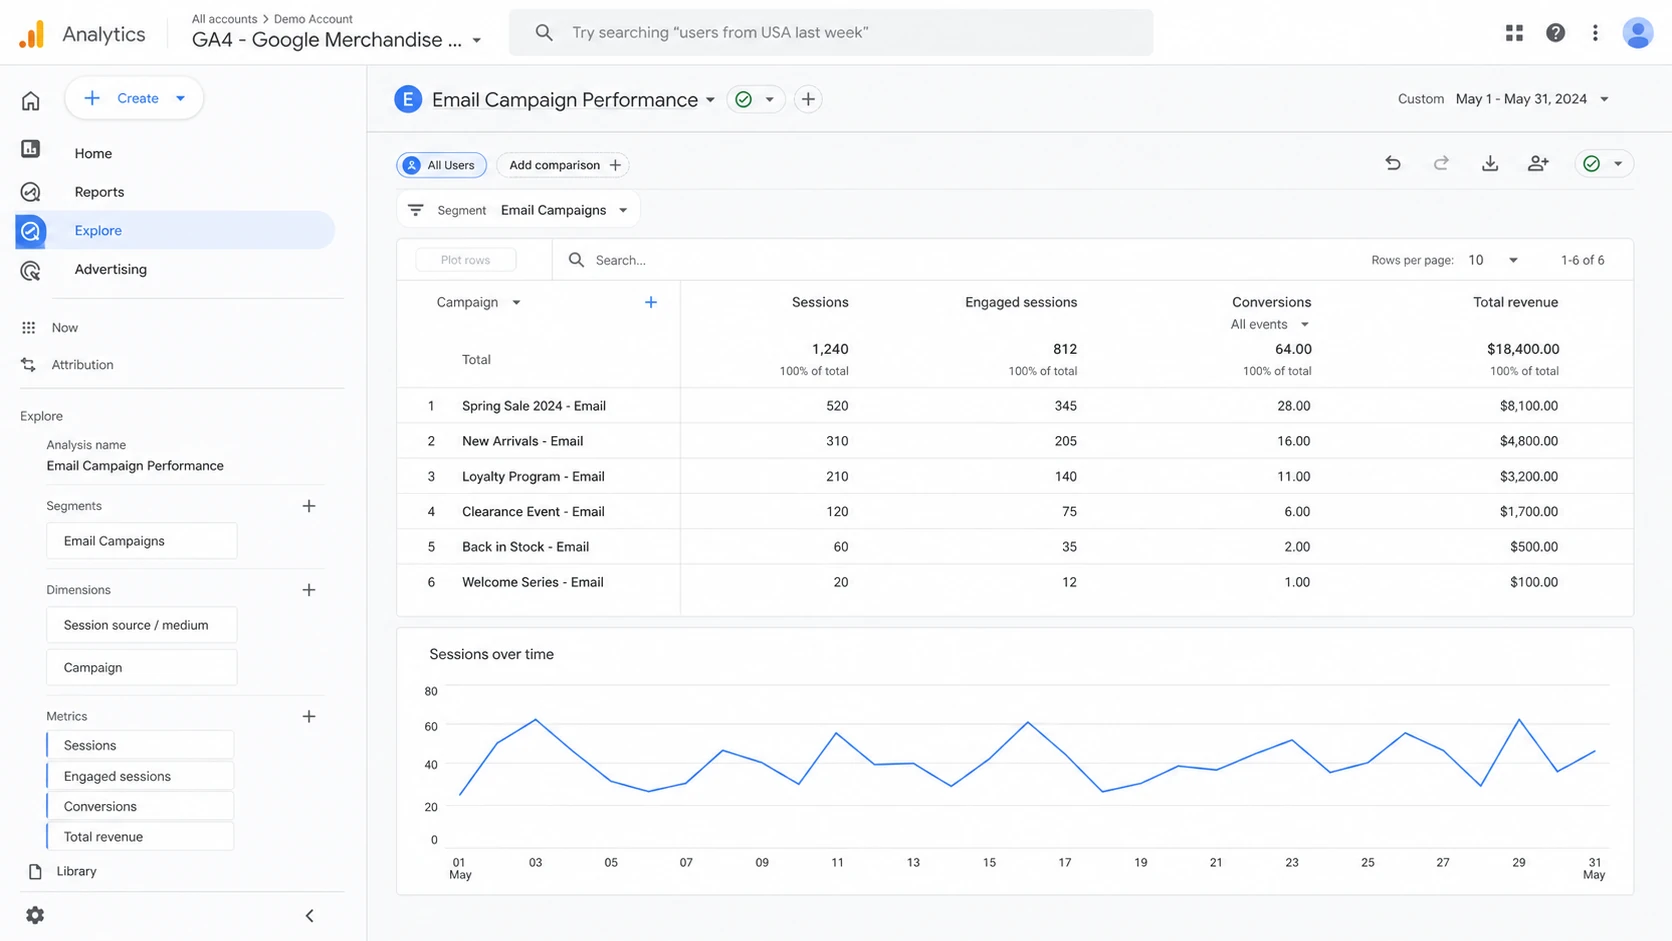
Task: Click the Sessions column header
Action: click(820, 302)
